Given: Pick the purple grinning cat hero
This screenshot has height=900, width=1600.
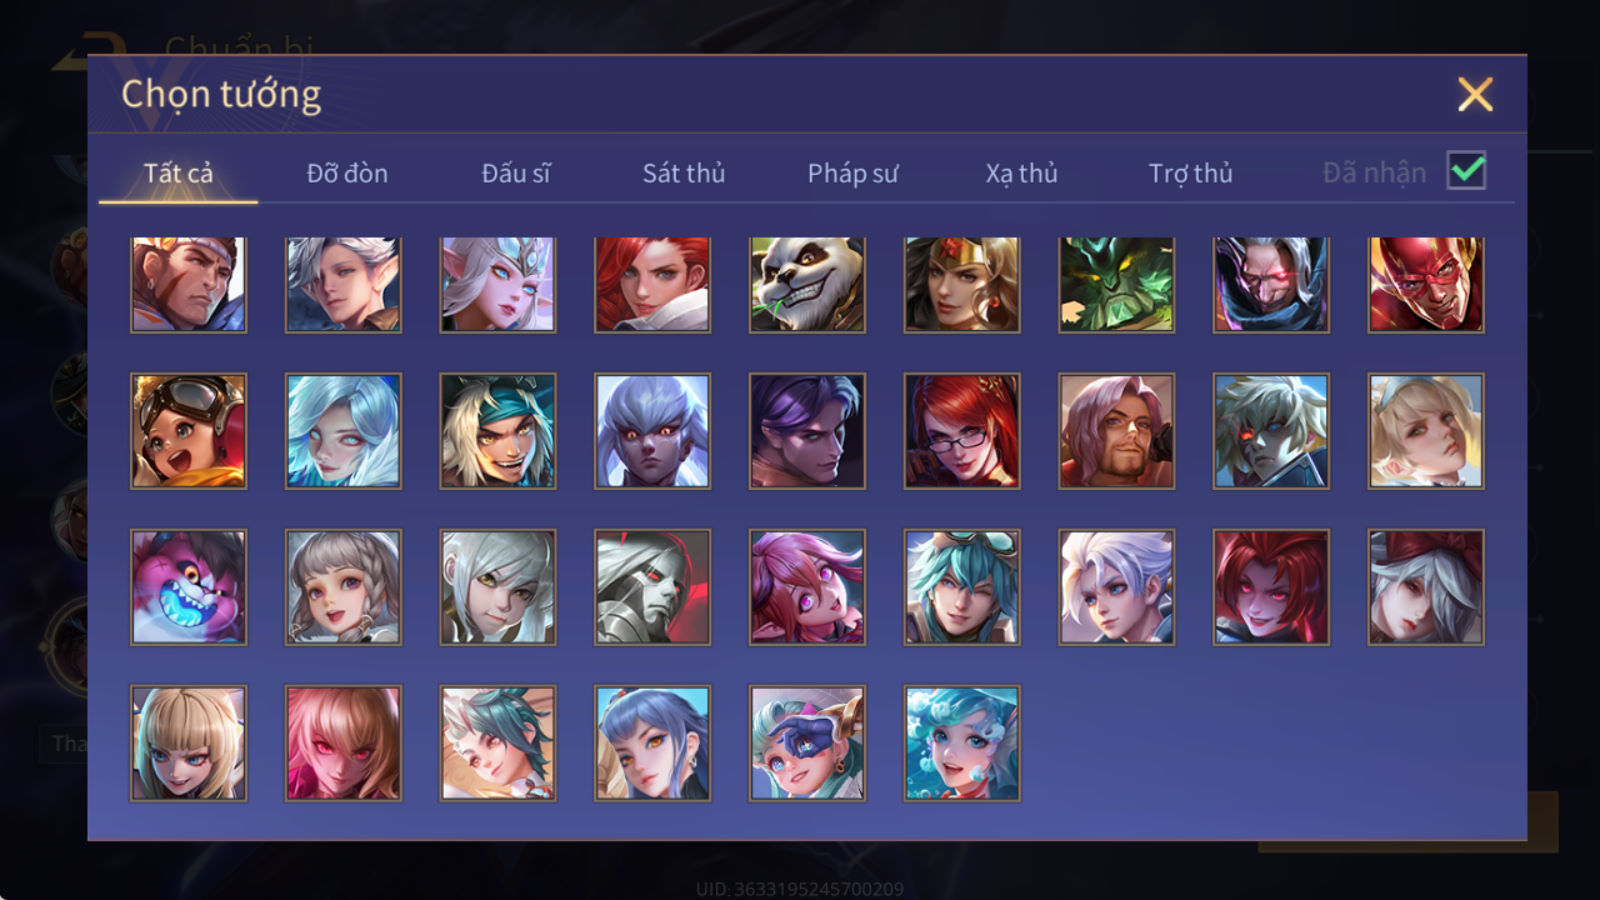Looking at the screenshot, I should (188, 587).
